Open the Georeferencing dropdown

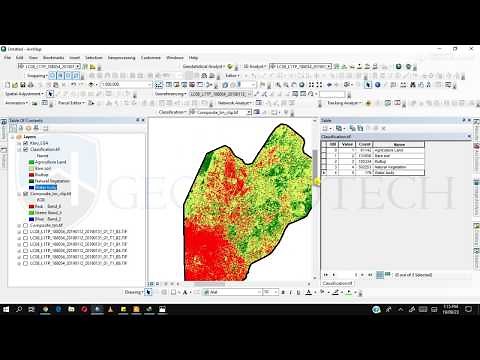[x=171, y=94]
